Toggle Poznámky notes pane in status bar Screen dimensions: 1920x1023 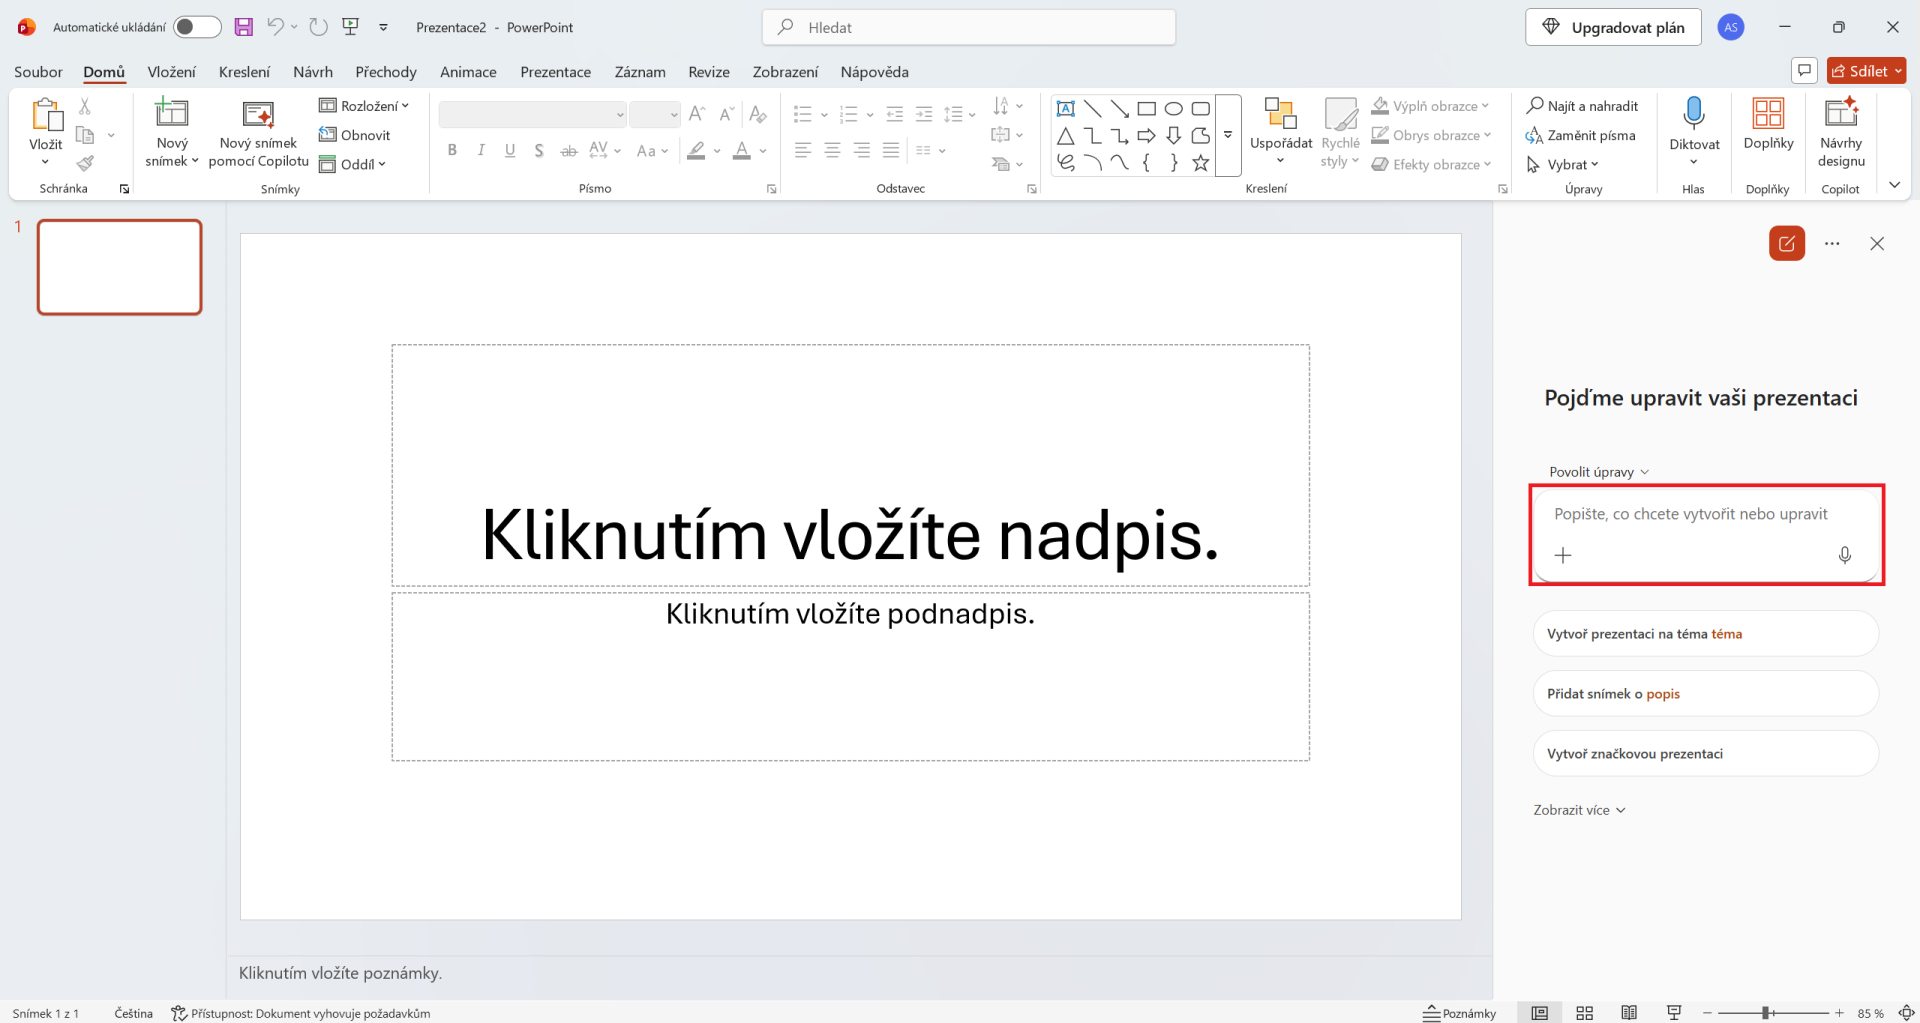(x=1460, y=1013)
